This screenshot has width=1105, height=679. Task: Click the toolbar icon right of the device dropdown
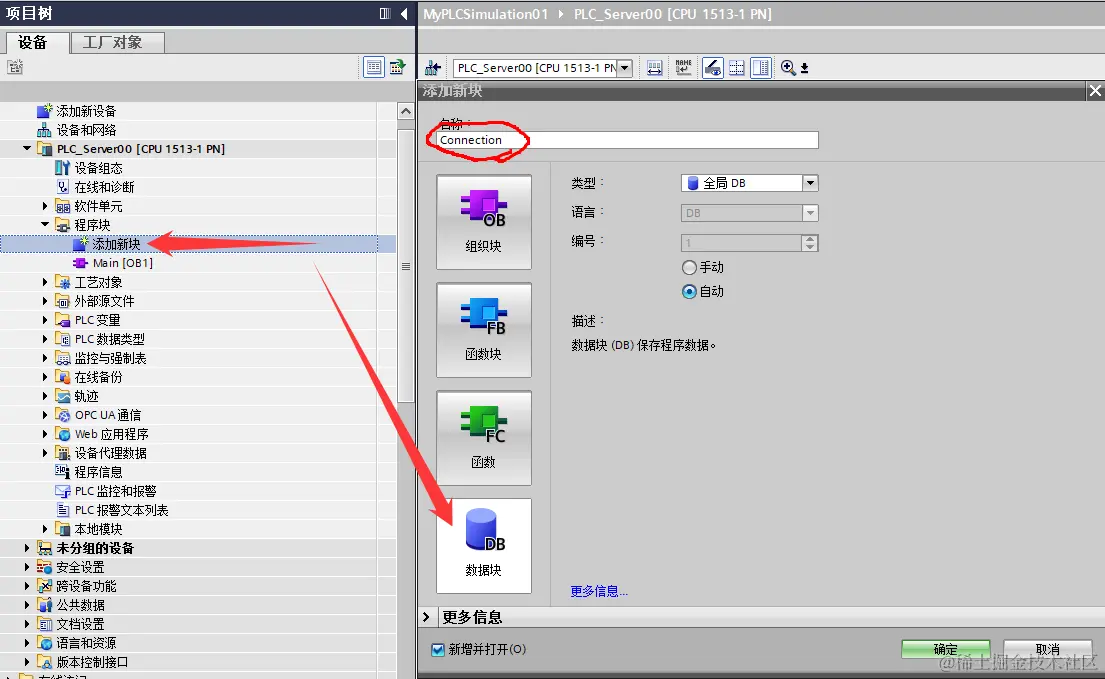click(655, 68)
